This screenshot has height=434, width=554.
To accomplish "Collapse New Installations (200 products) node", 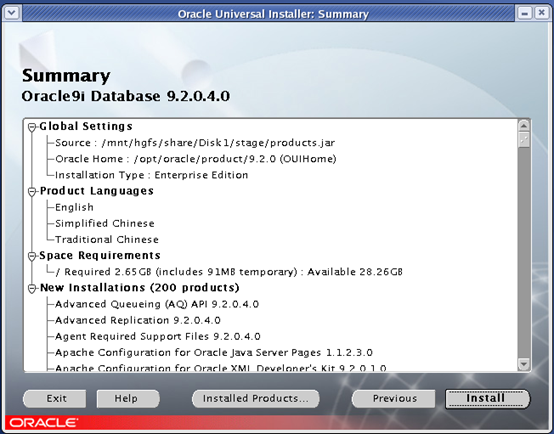I will coord(32,288).
